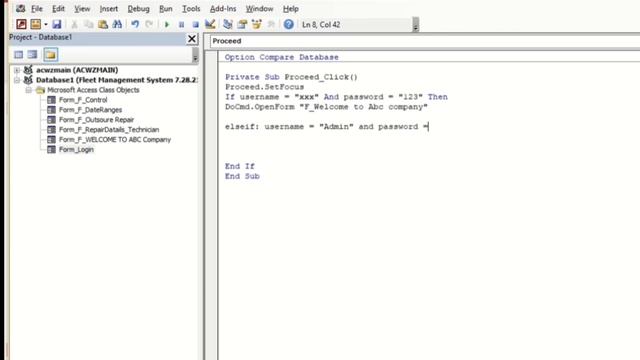Open the Insert Module dropdown arrow
This screenshot has height=360, width=640.
tap(46, 24)
